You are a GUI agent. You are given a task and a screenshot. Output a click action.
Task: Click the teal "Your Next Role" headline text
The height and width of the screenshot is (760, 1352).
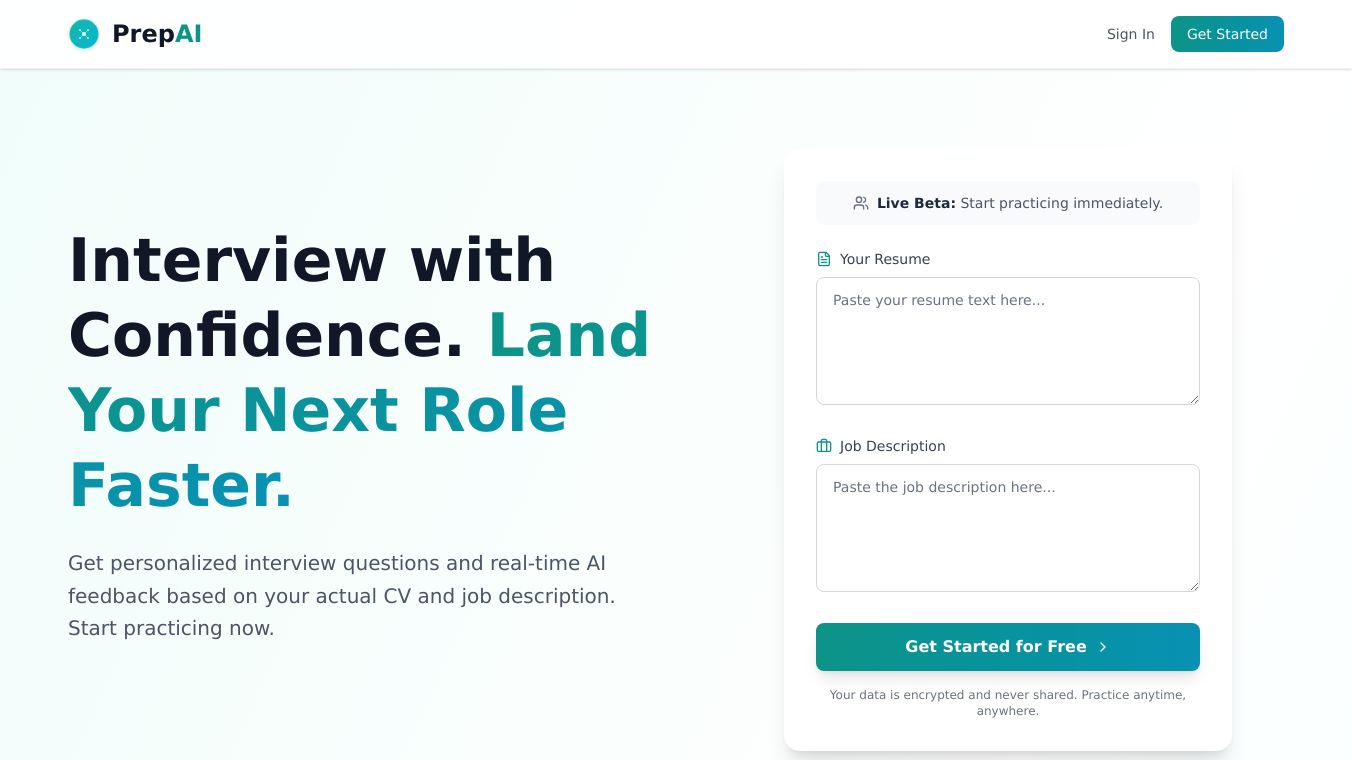pyautogui.click(x=317, y=410)
